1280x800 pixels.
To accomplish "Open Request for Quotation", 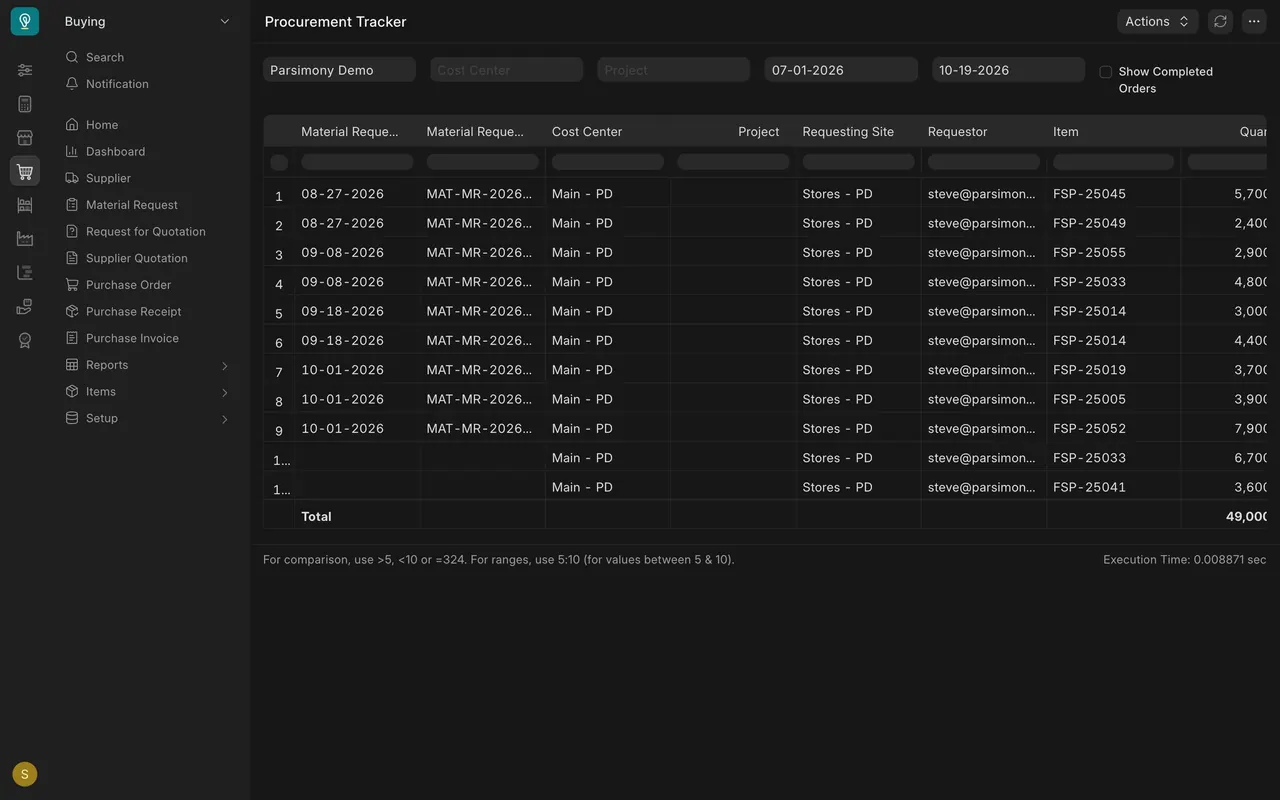I will [147, 231].
